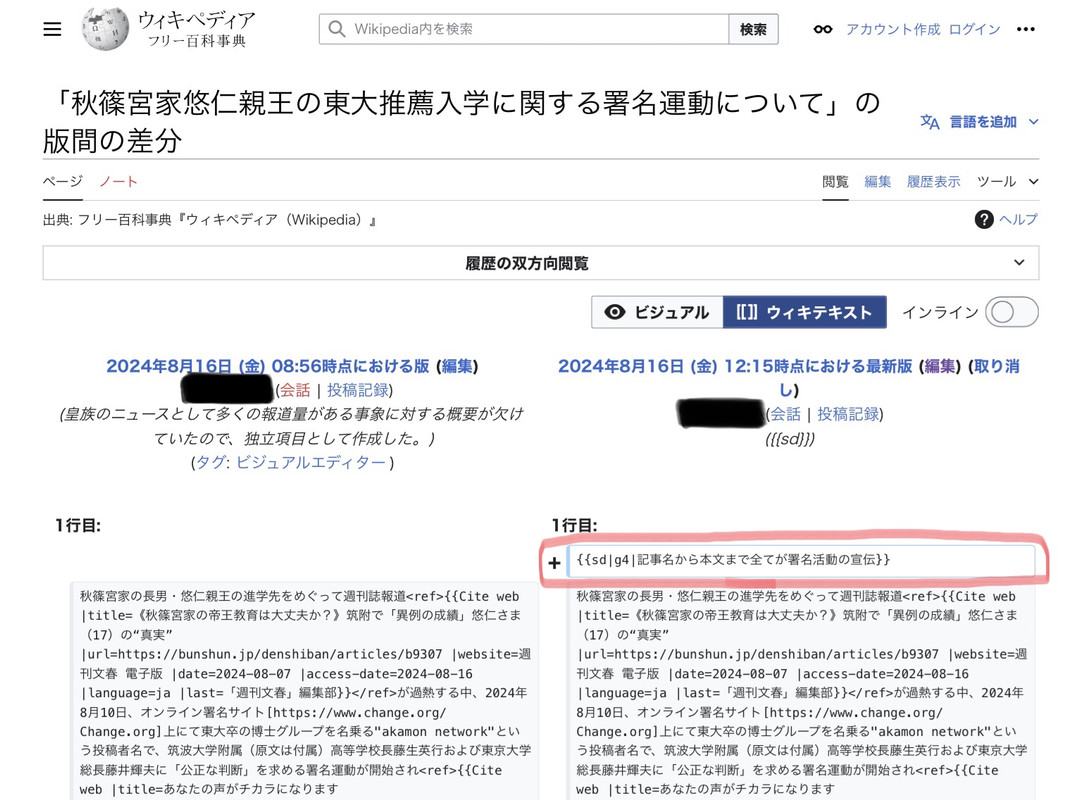The height and width of the screenshot is (800, 1082).
Task: Click the Wikipedia globe logo
Action: pyautogui.click(x=105, y=29)
